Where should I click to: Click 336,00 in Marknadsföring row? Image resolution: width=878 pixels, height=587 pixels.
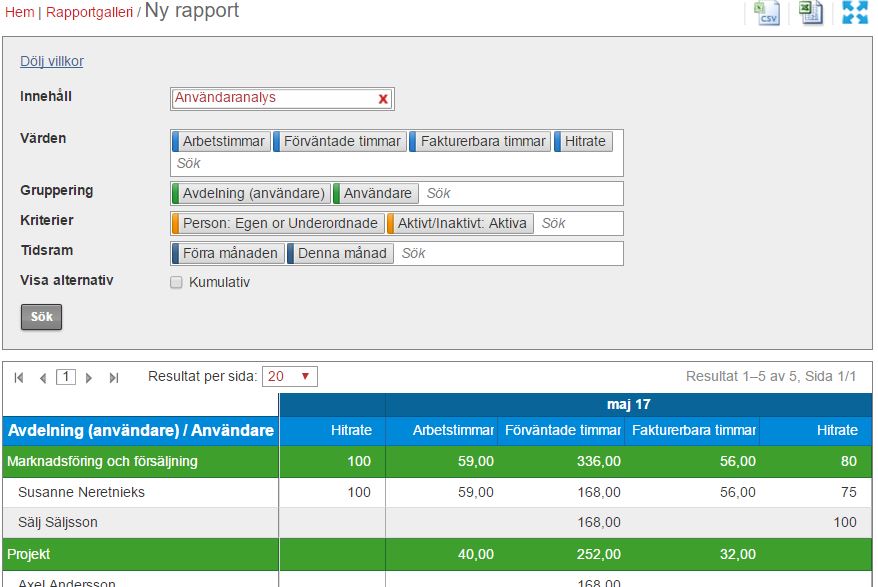pyautogui.click(x=599, y=462)
